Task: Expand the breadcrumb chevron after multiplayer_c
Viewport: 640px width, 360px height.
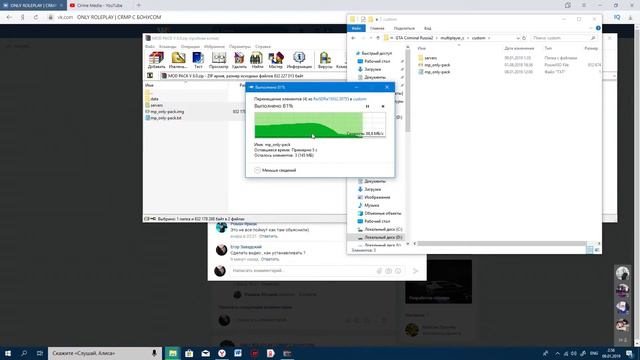Action: 468,38
